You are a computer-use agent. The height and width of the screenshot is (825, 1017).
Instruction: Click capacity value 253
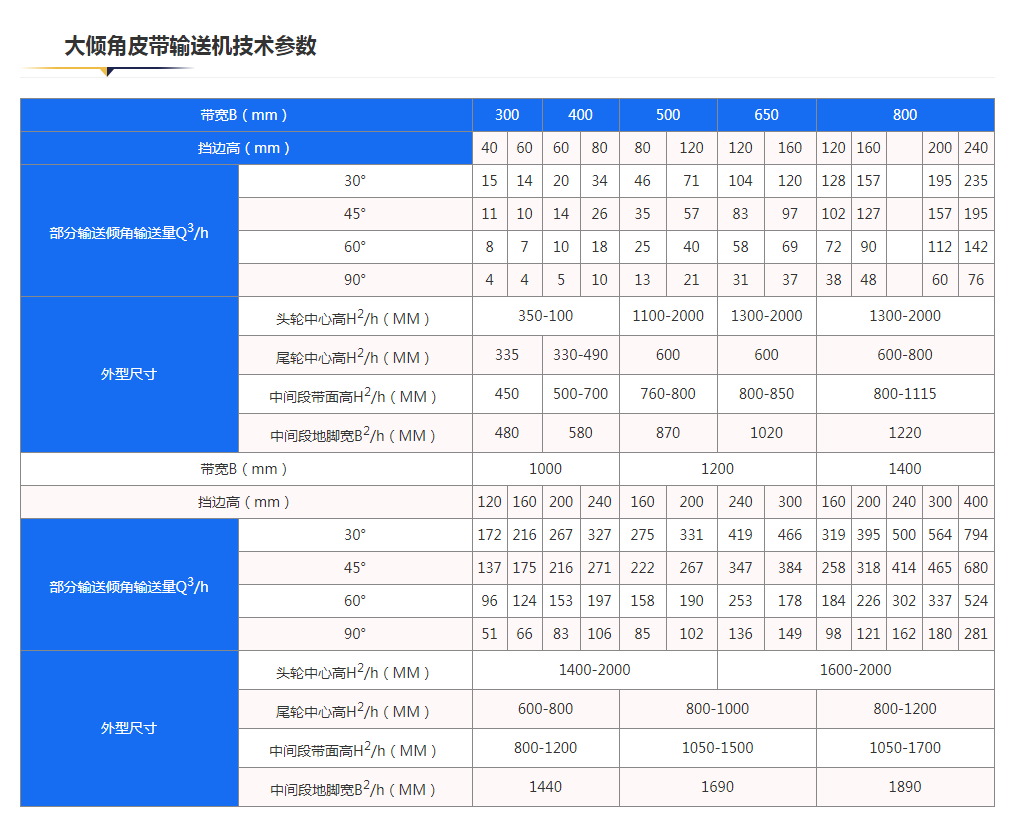coord(741,601)
